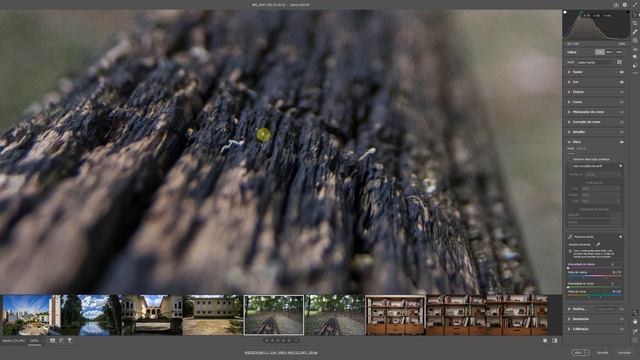
Task: Expand the Geometria panel
Action: 569,319
